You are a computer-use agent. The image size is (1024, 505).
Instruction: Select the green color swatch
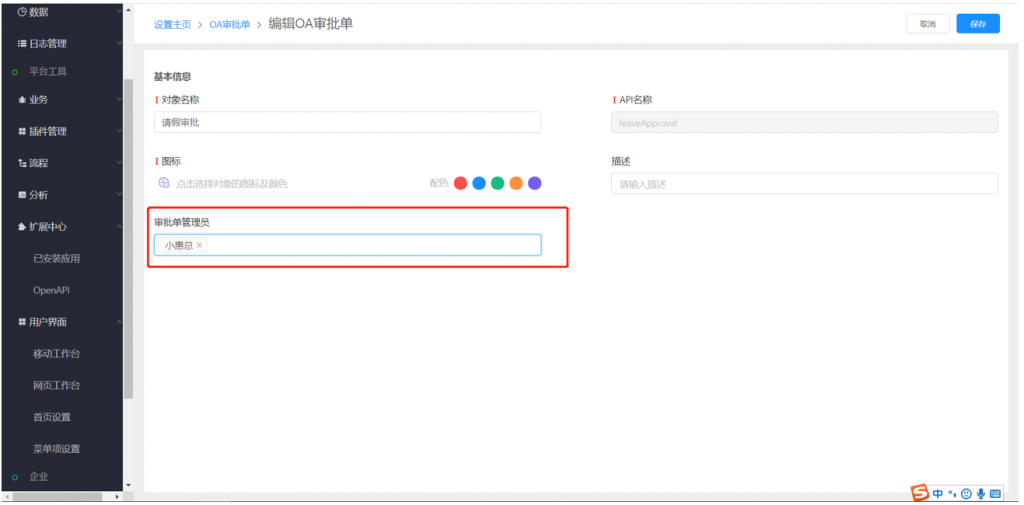click(498, 183)
